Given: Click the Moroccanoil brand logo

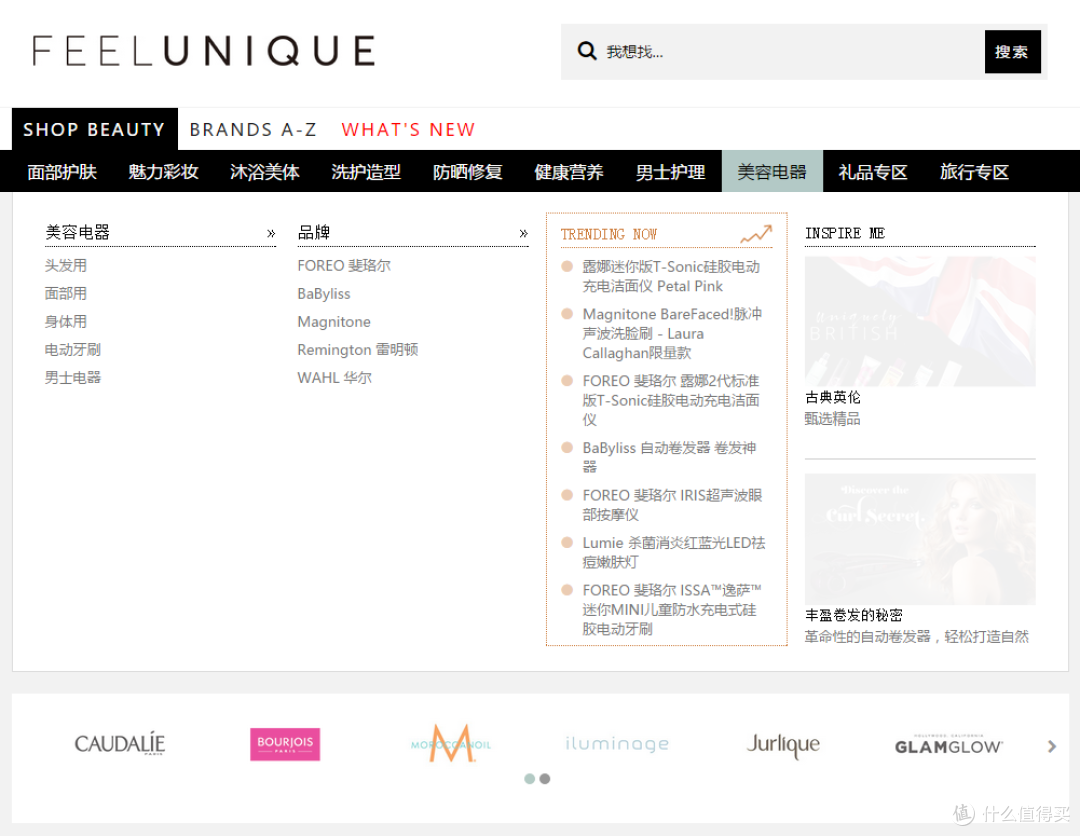Looking at the screenshot, I should click(451, 744).
